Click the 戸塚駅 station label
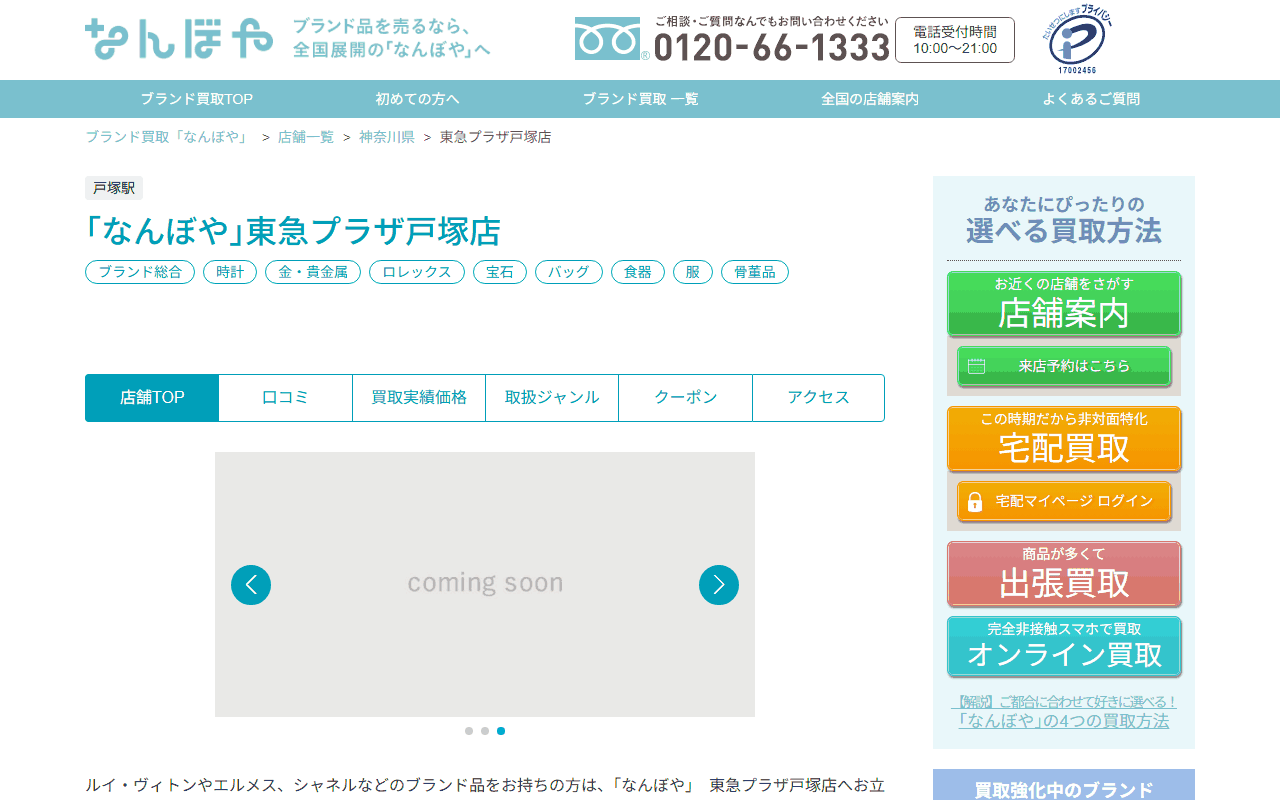The height and width of the screenshot is (800, 1280). (x=114, y=188)
